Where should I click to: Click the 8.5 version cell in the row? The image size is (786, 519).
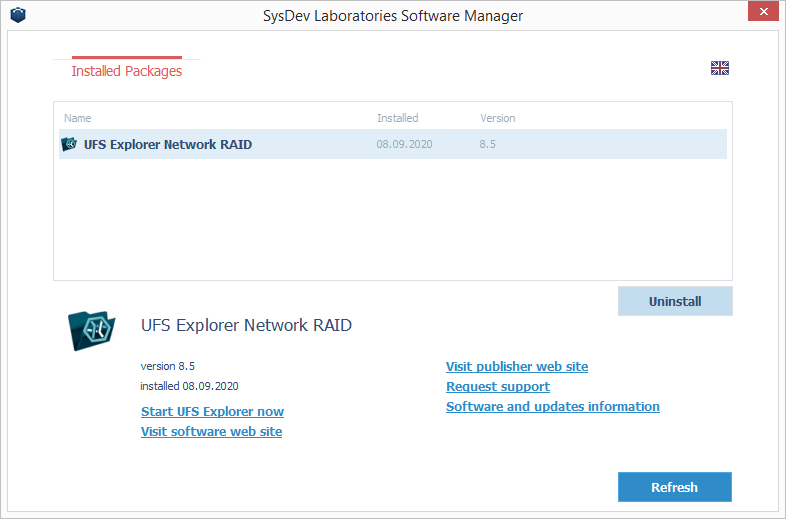click(487, 144)
